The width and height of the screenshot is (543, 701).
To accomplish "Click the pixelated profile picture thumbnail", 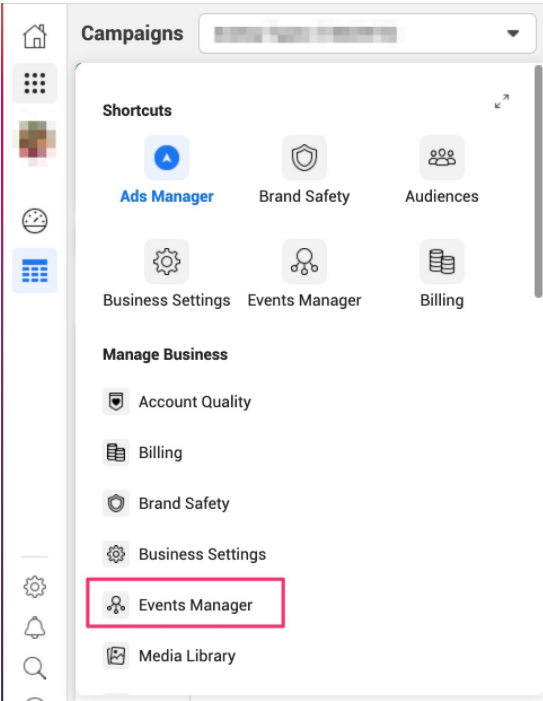I will pyautogui.click(x=35, y=141).
